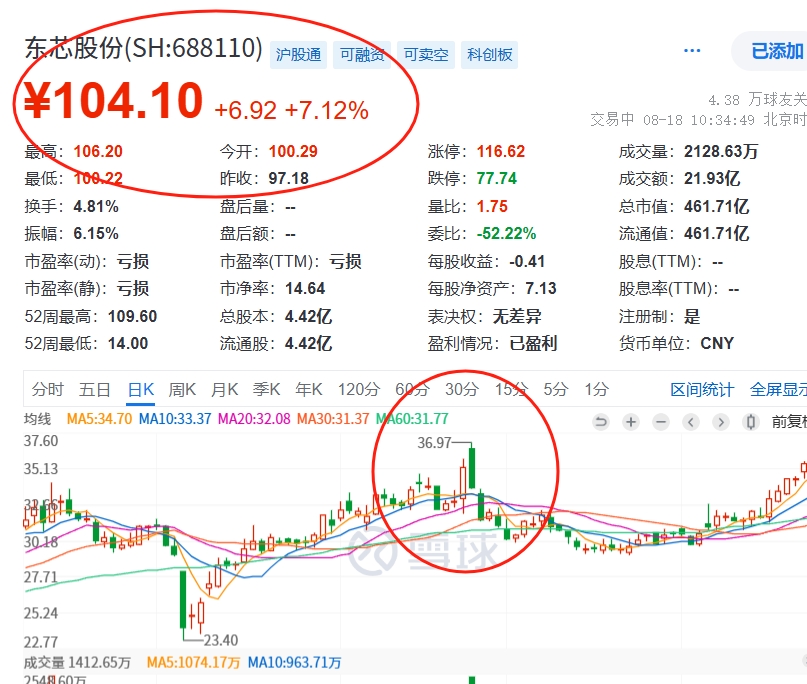Click the 23.40 low price marker
The width and height of the screenshot is (807, 684).
pyautogui.click(x=221, y=640)
